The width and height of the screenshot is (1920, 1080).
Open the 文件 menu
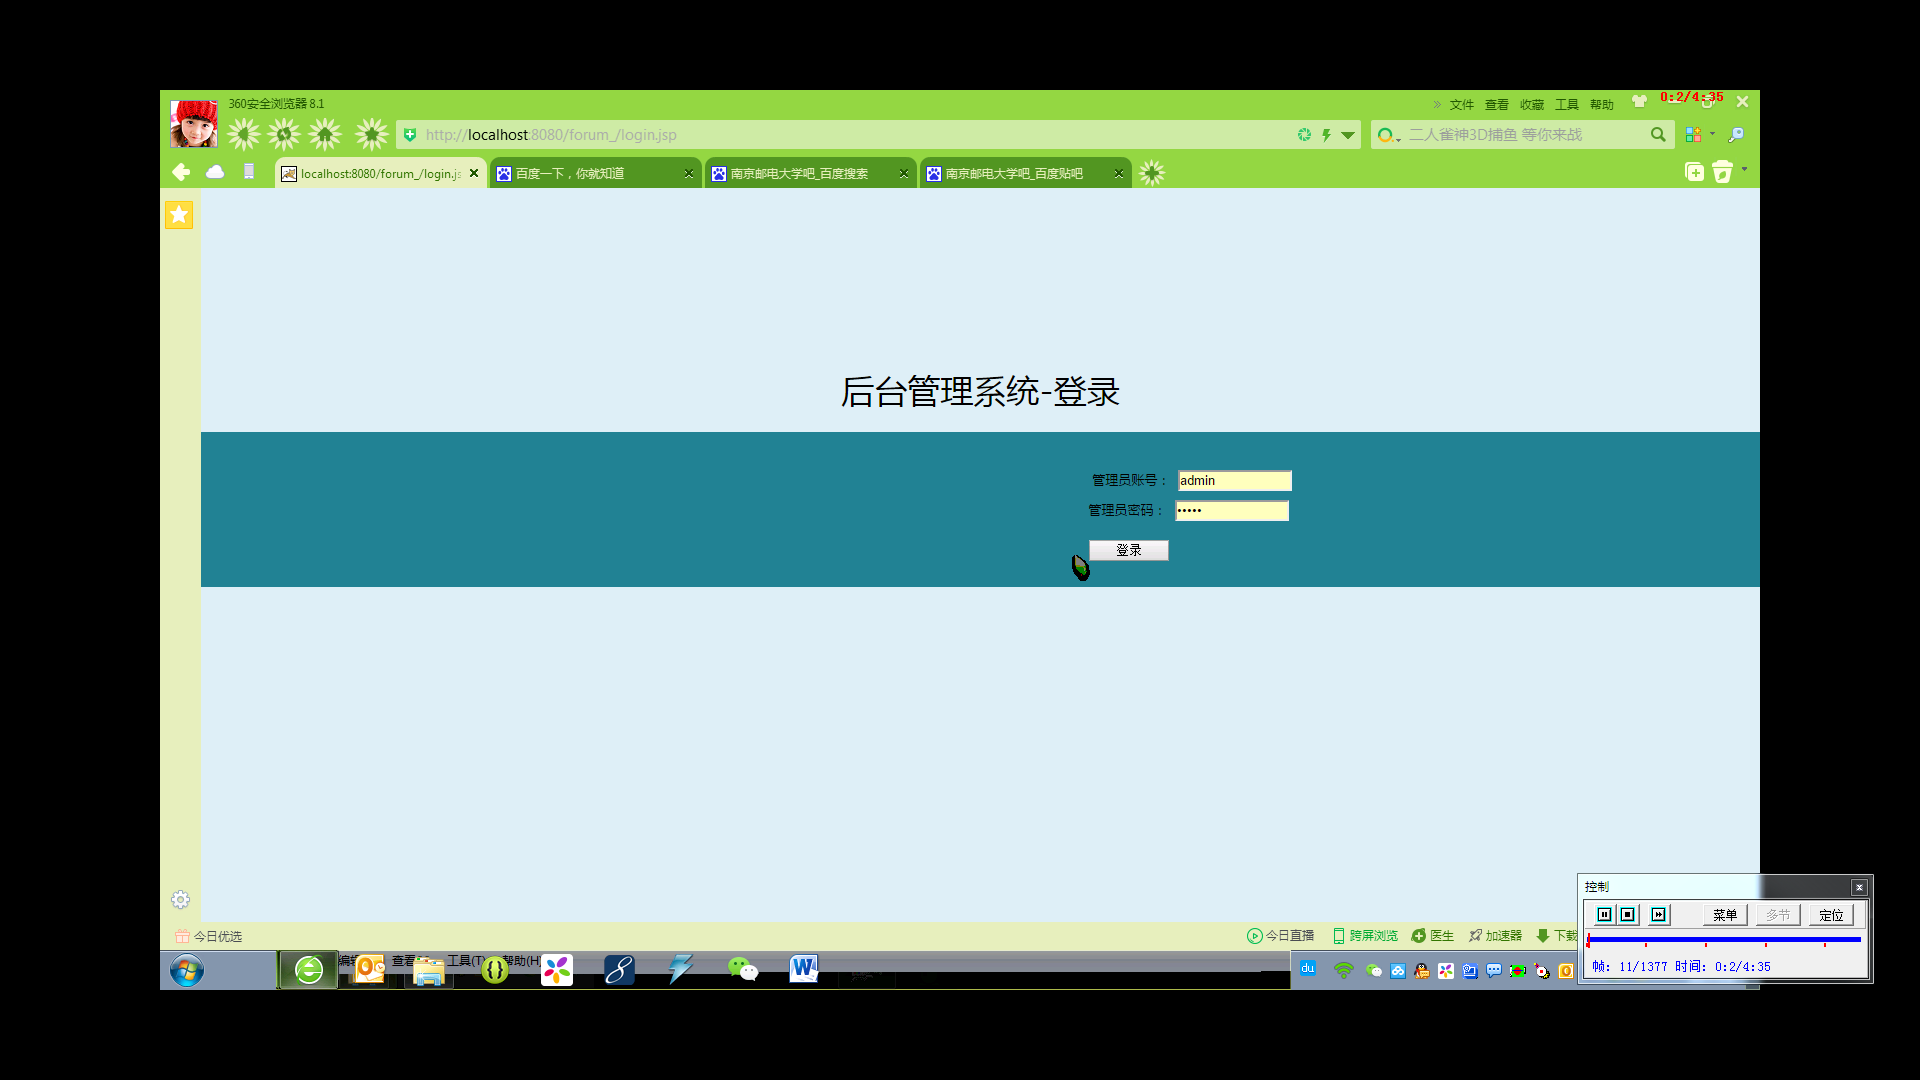tap(1462, 105)
